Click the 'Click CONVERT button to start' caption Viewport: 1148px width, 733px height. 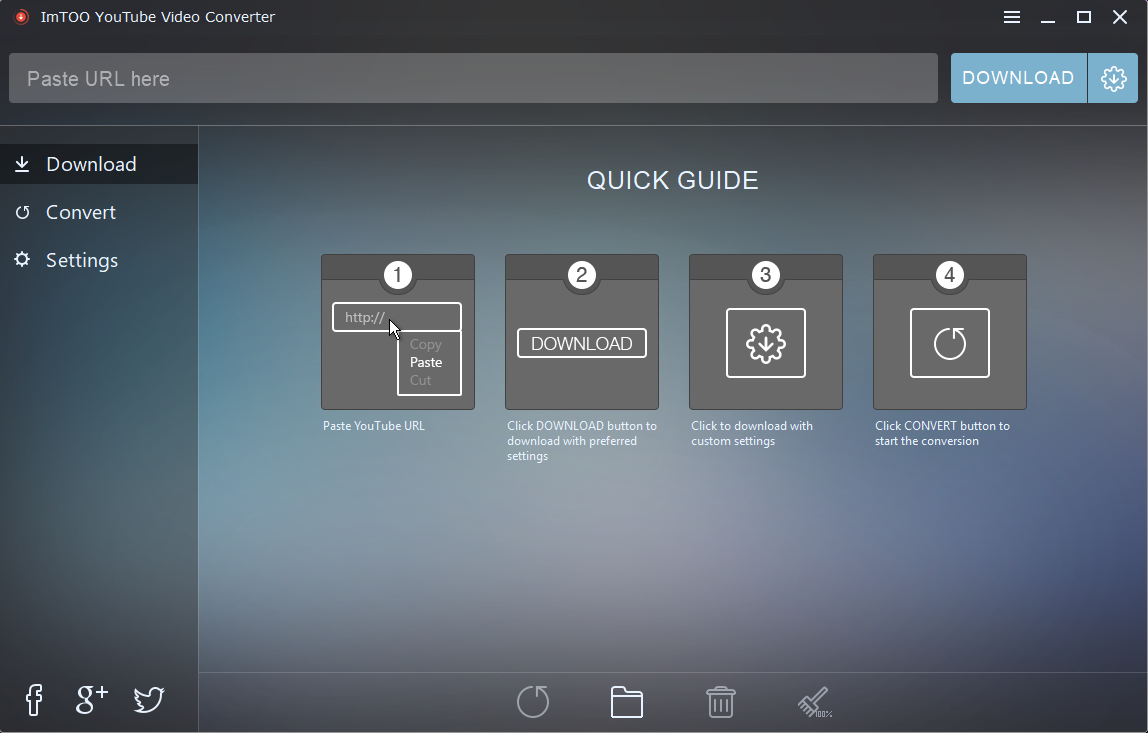click(942, 434)
